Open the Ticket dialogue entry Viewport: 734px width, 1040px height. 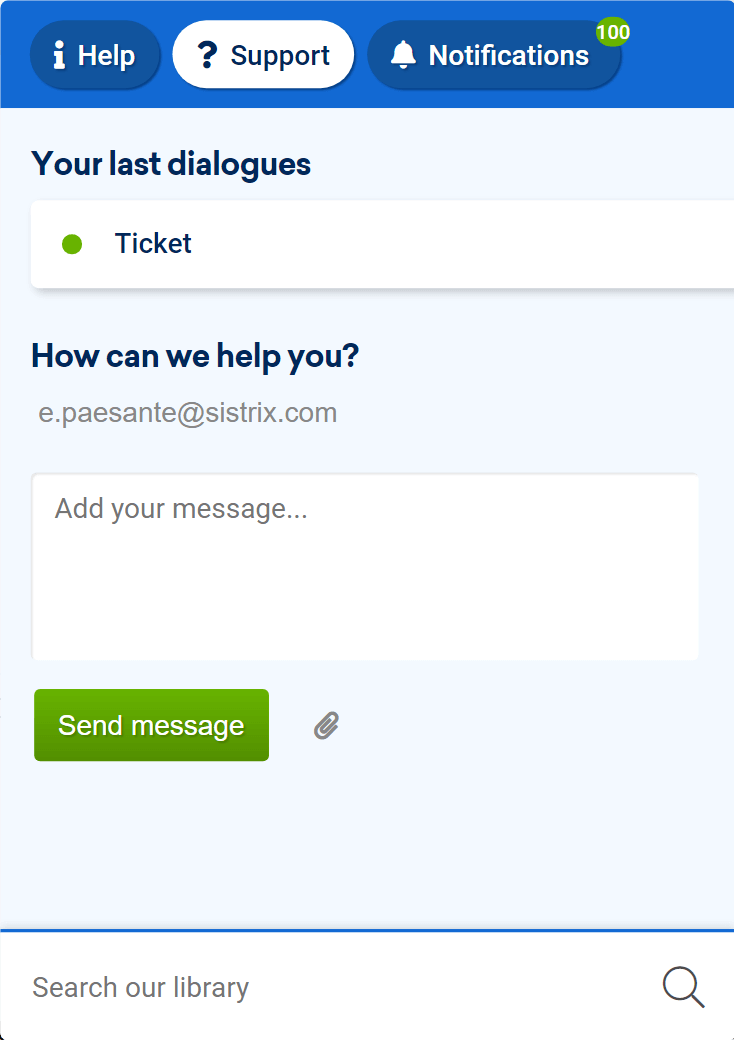382,244
